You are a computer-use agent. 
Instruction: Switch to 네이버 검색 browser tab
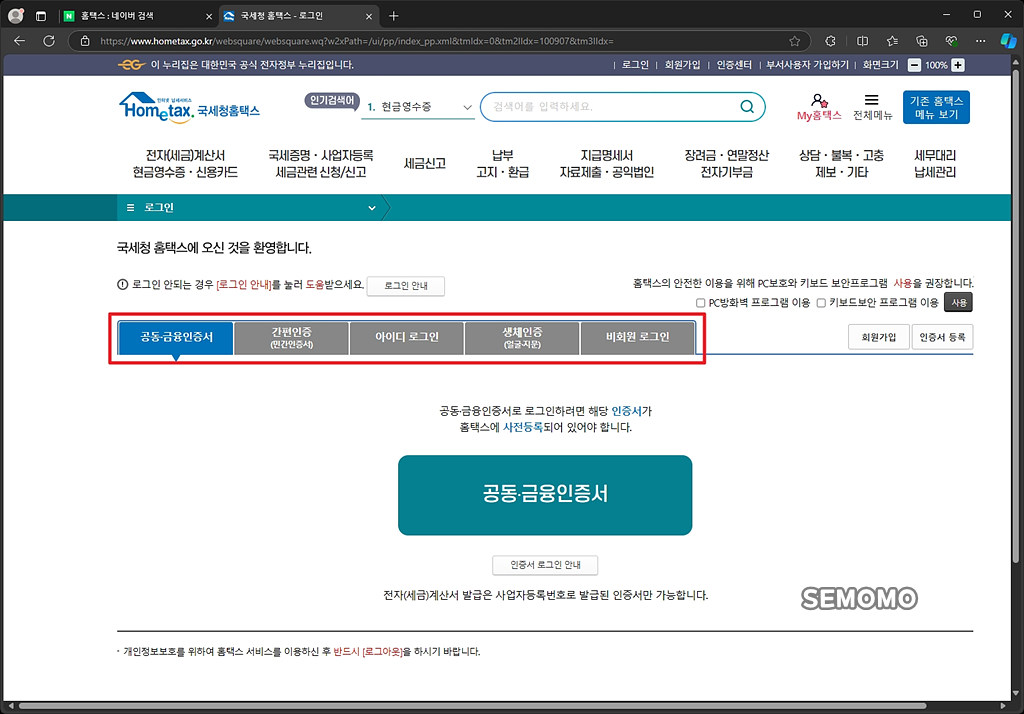137,16
